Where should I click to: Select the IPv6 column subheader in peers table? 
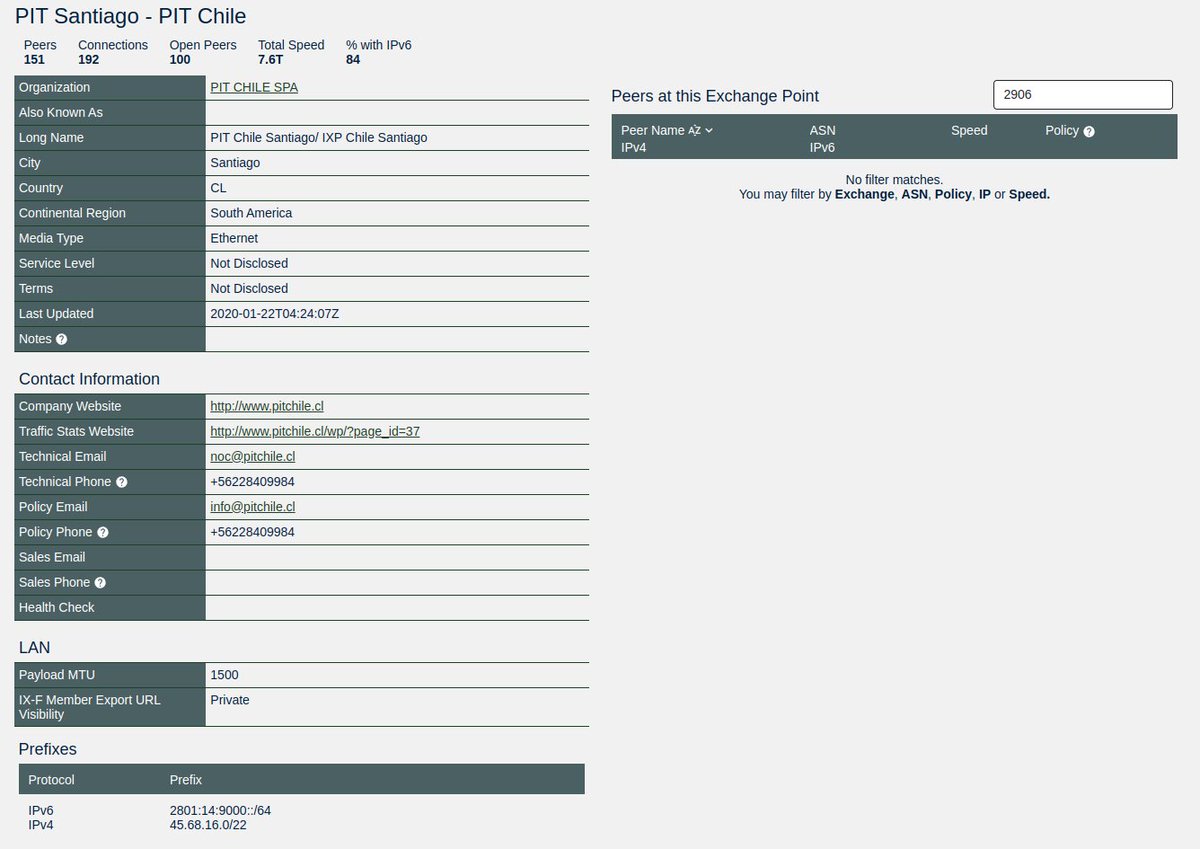coord(822,147)
